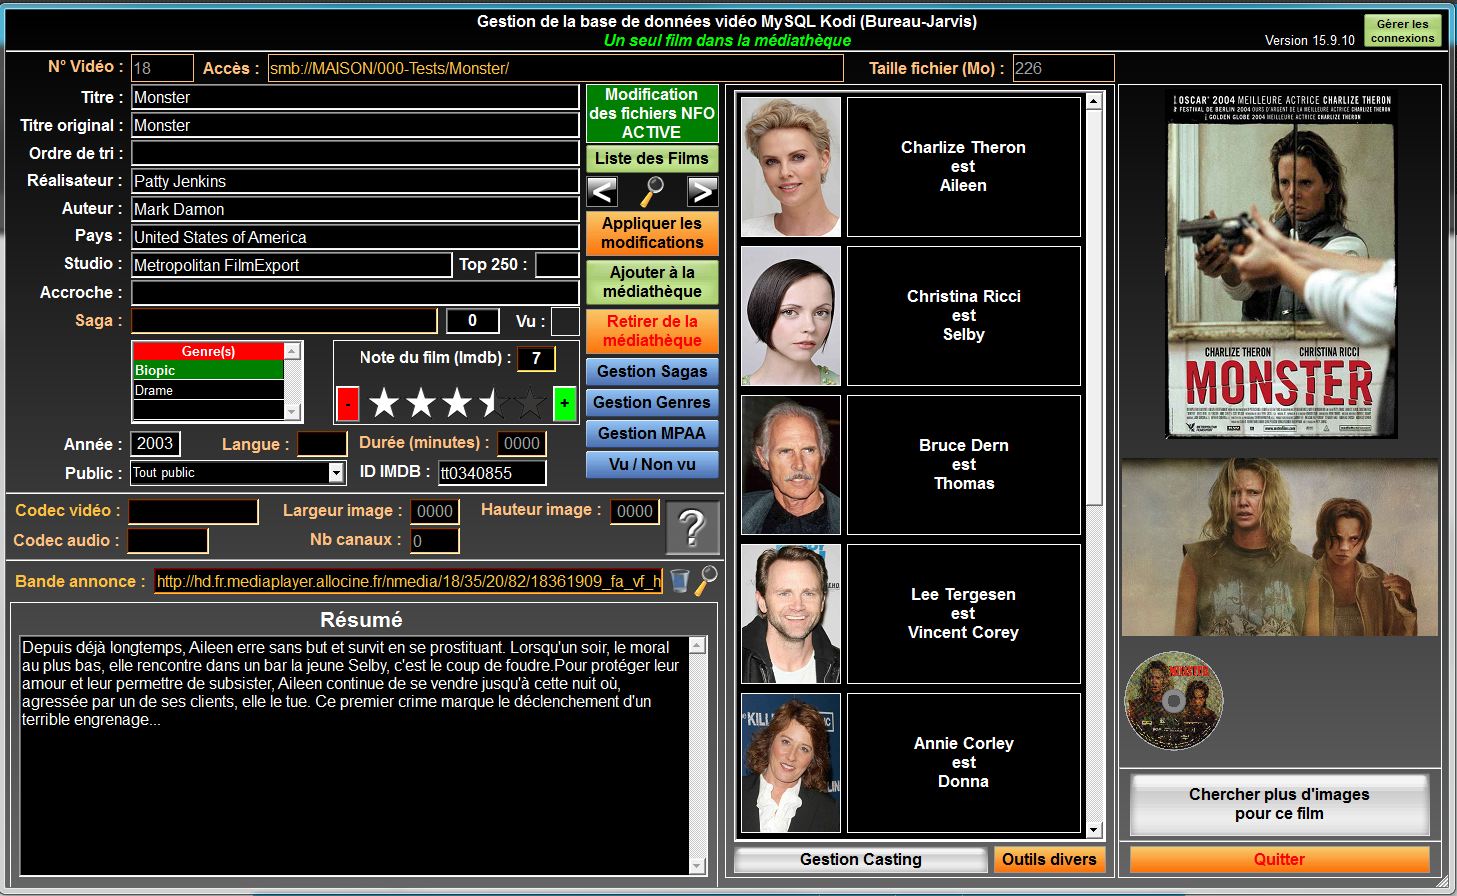
Task: Delete trailer URL with the trash icon
Action: point(680,581)
